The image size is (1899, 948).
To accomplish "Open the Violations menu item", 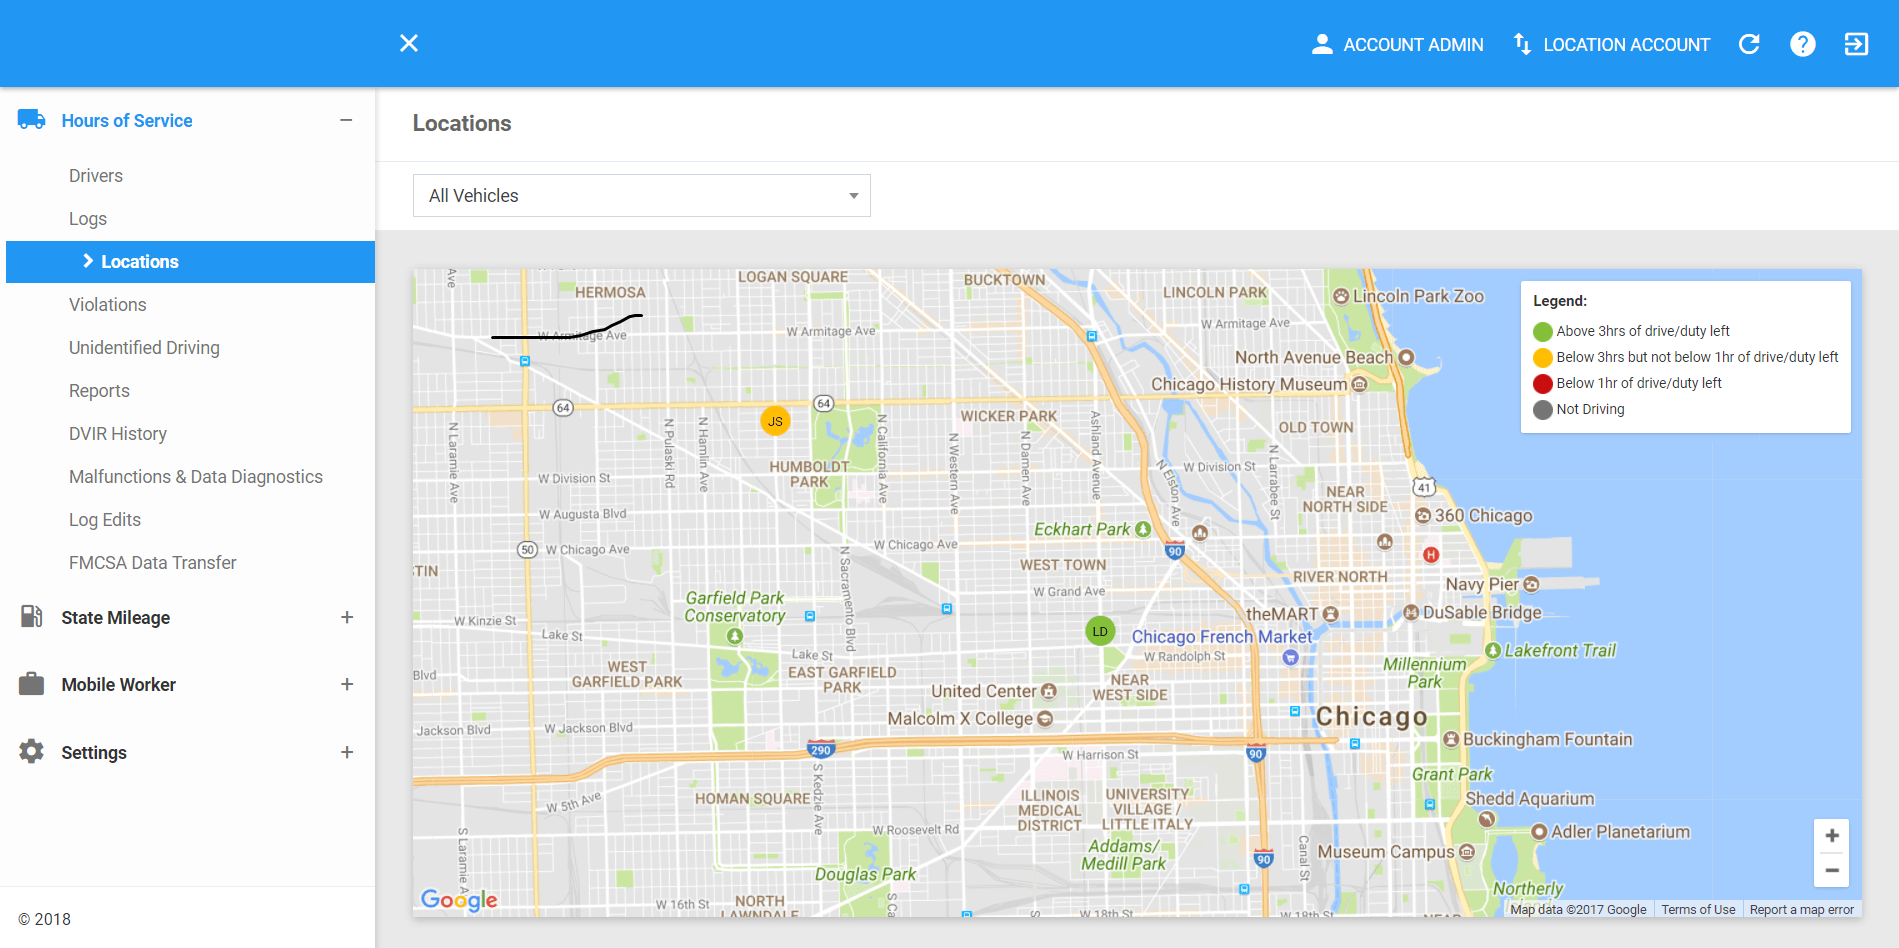I will [108, 305].
